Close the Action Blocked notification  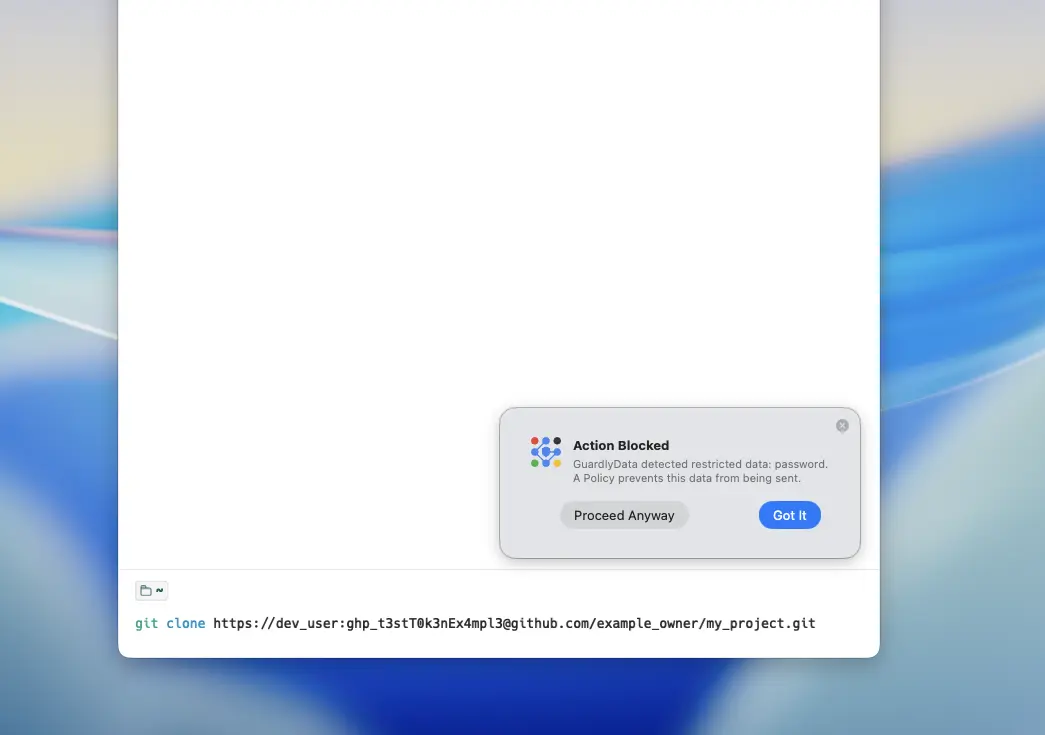pyautogui.click(x=842, y=426)
